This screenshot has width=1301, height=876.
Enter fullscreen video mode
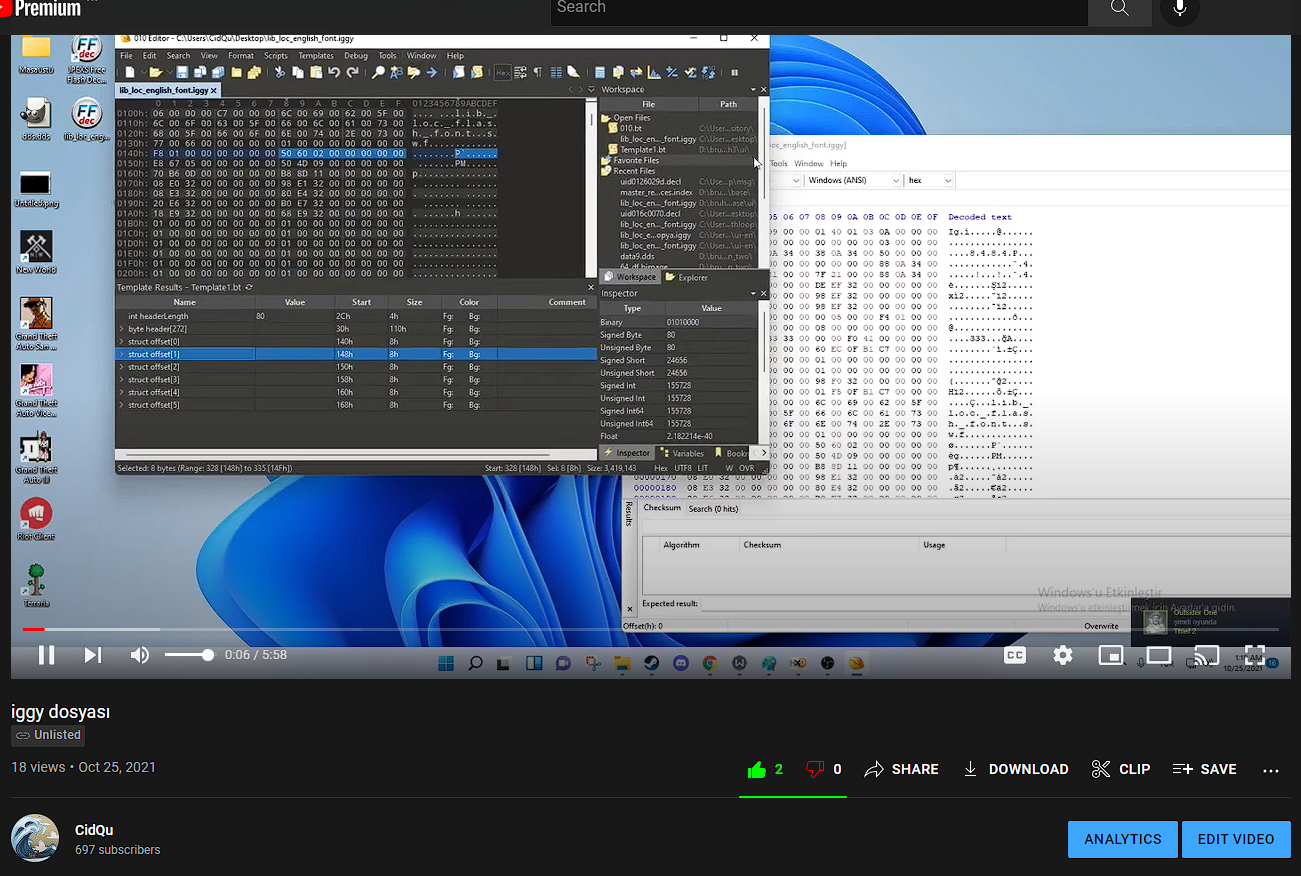[x=1254, y=655]
